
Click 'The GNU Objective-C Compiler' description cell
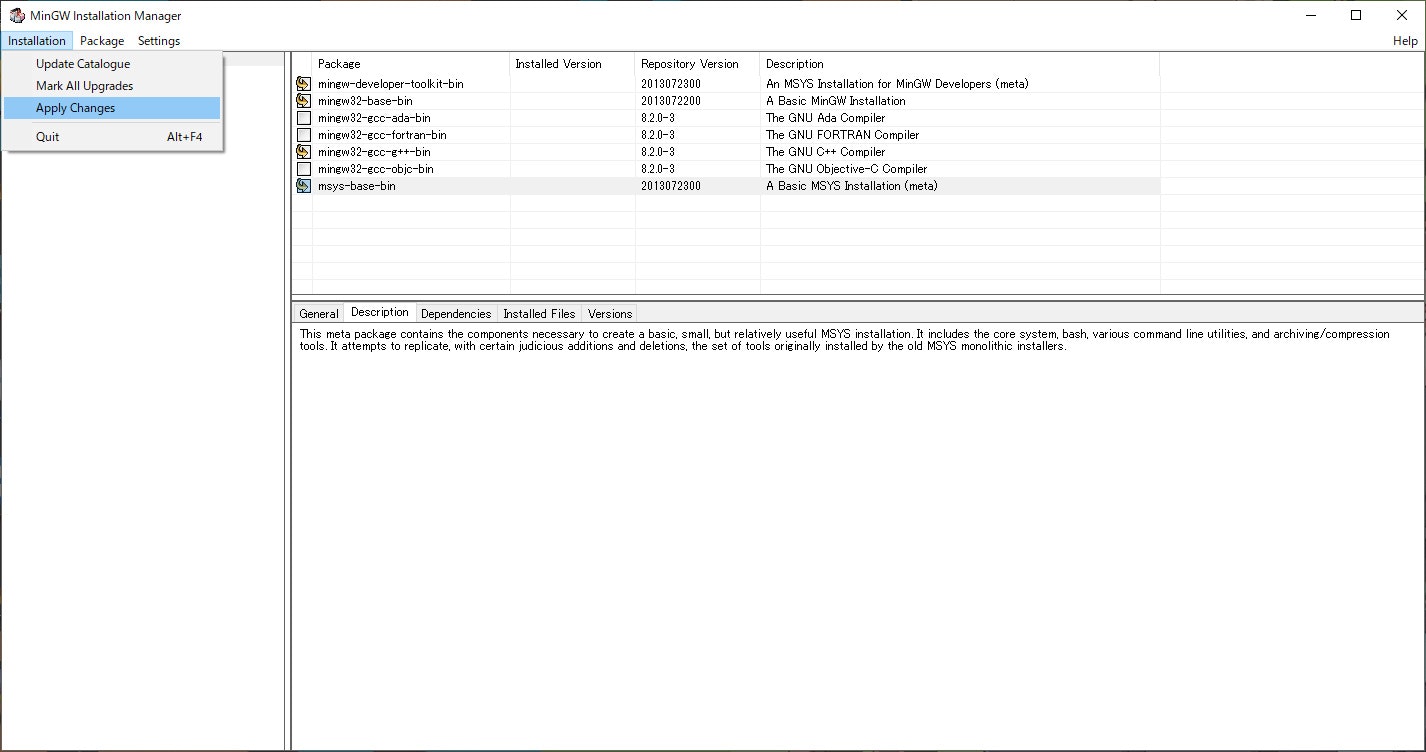[846, 169]
